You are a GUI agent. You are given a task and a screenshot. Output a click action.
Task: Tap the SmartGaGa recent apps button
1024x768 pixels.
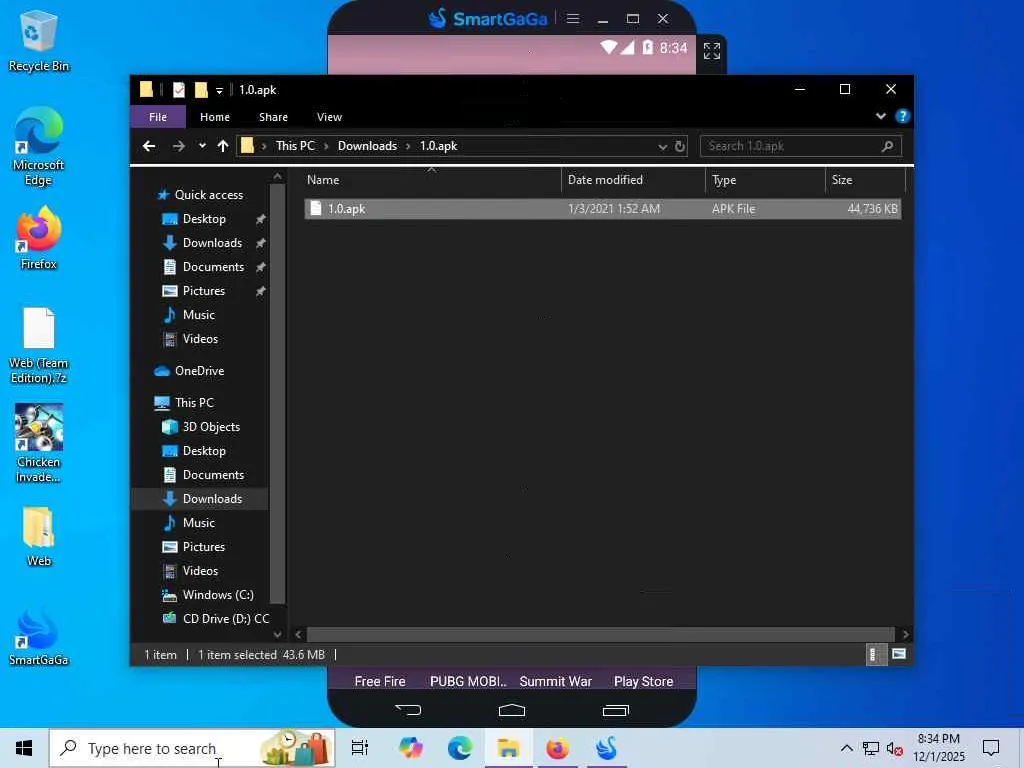point(615,710)
